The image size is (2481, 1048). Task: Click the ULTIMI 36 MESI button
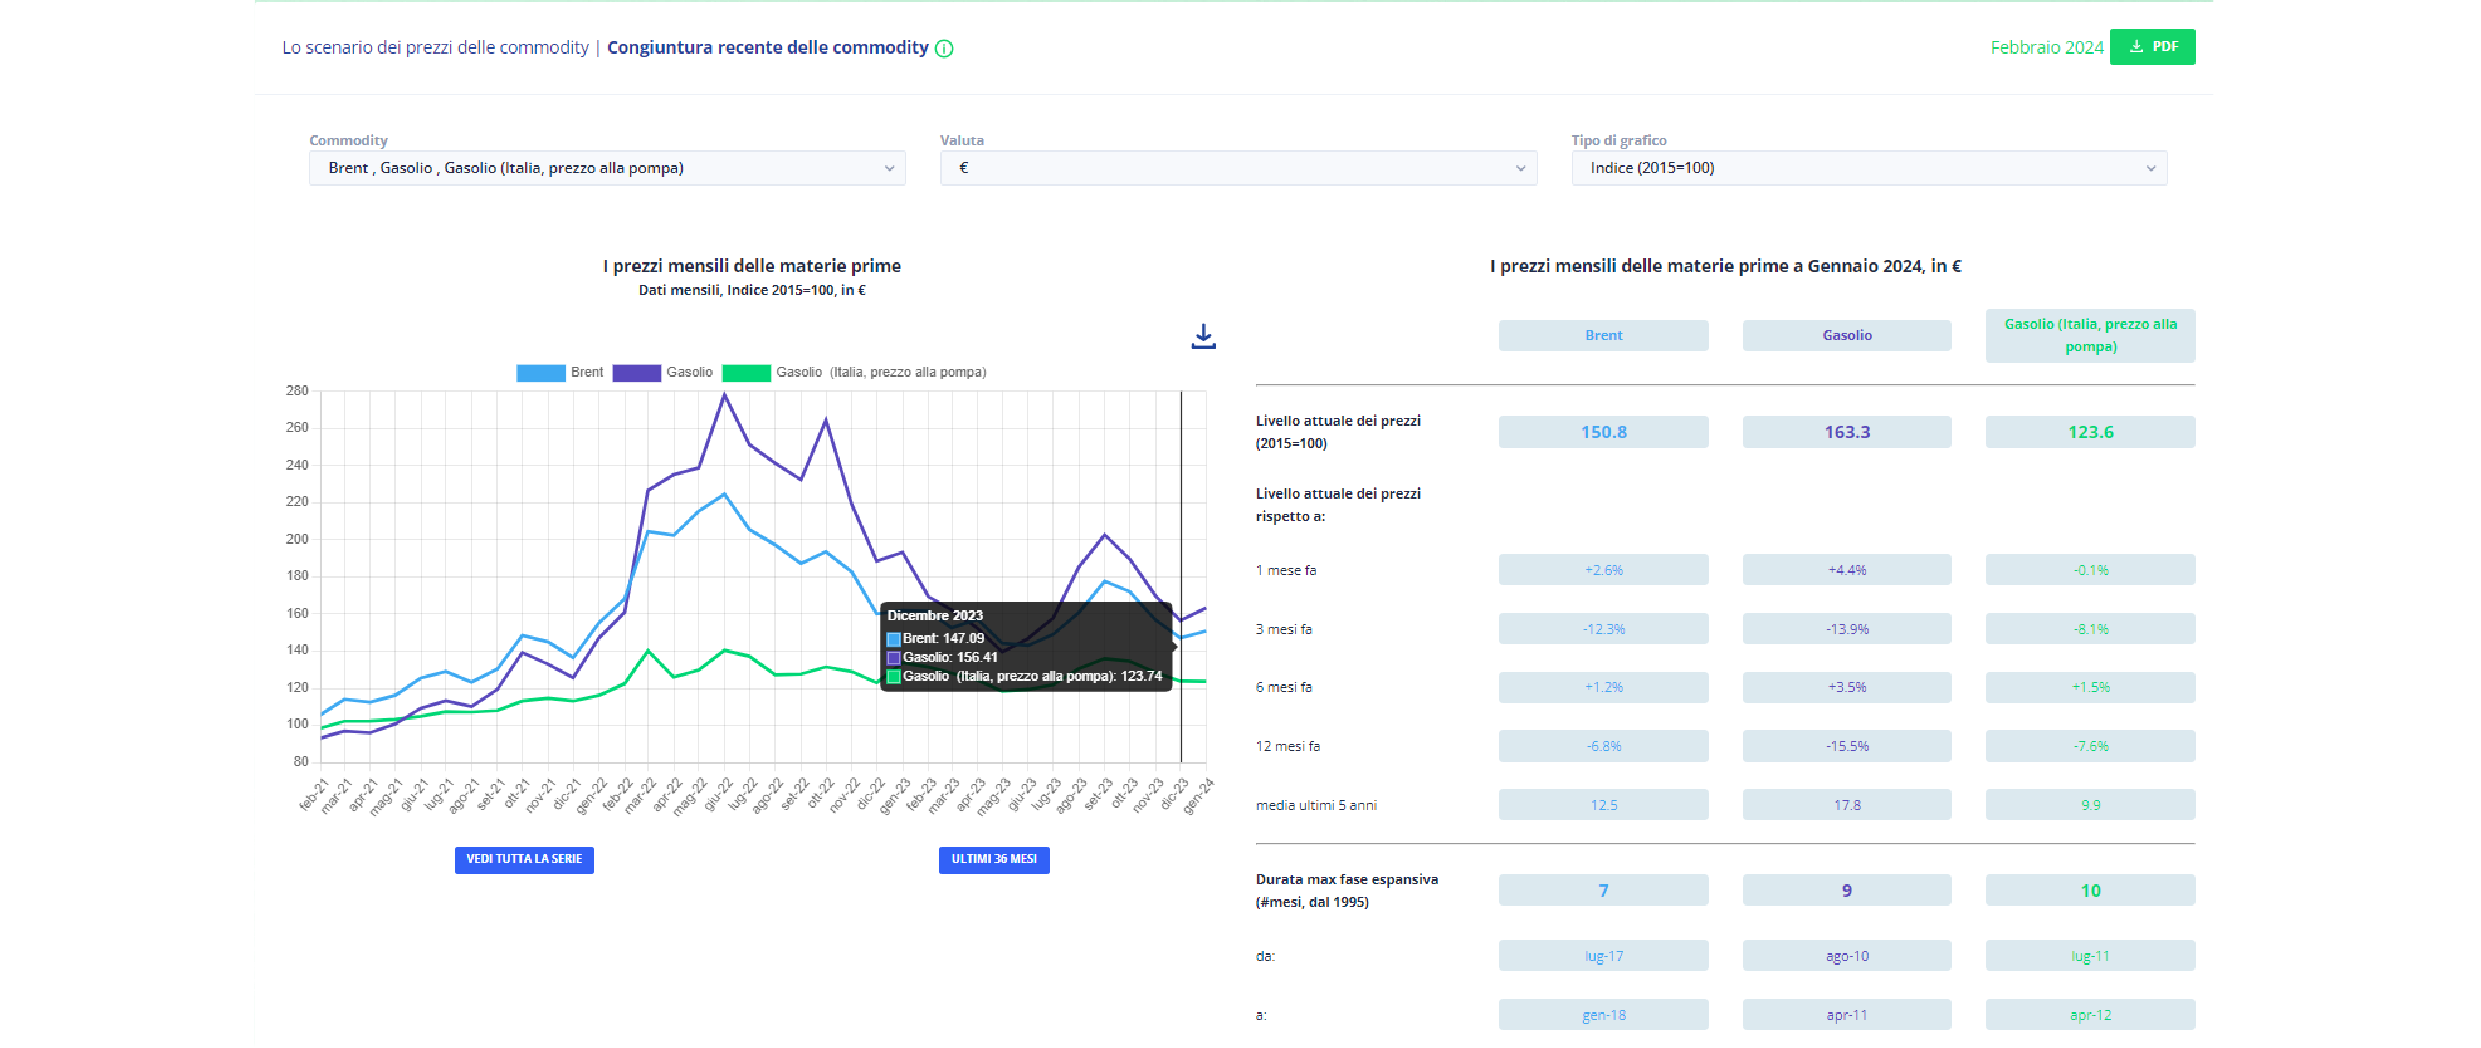[994, 860]
